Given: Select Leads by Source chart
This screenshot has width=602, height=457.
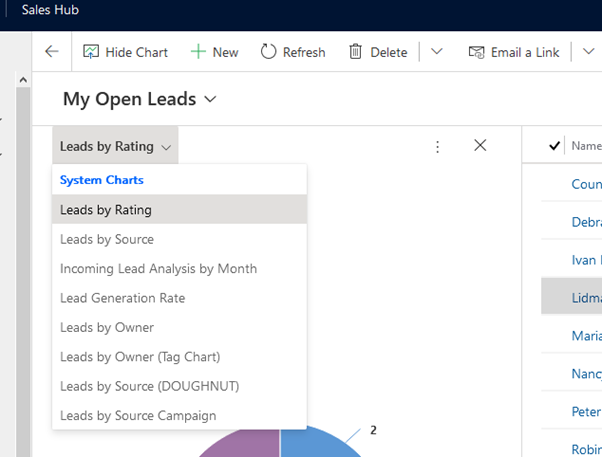Looking at the screenshot, I should point(107,239).
